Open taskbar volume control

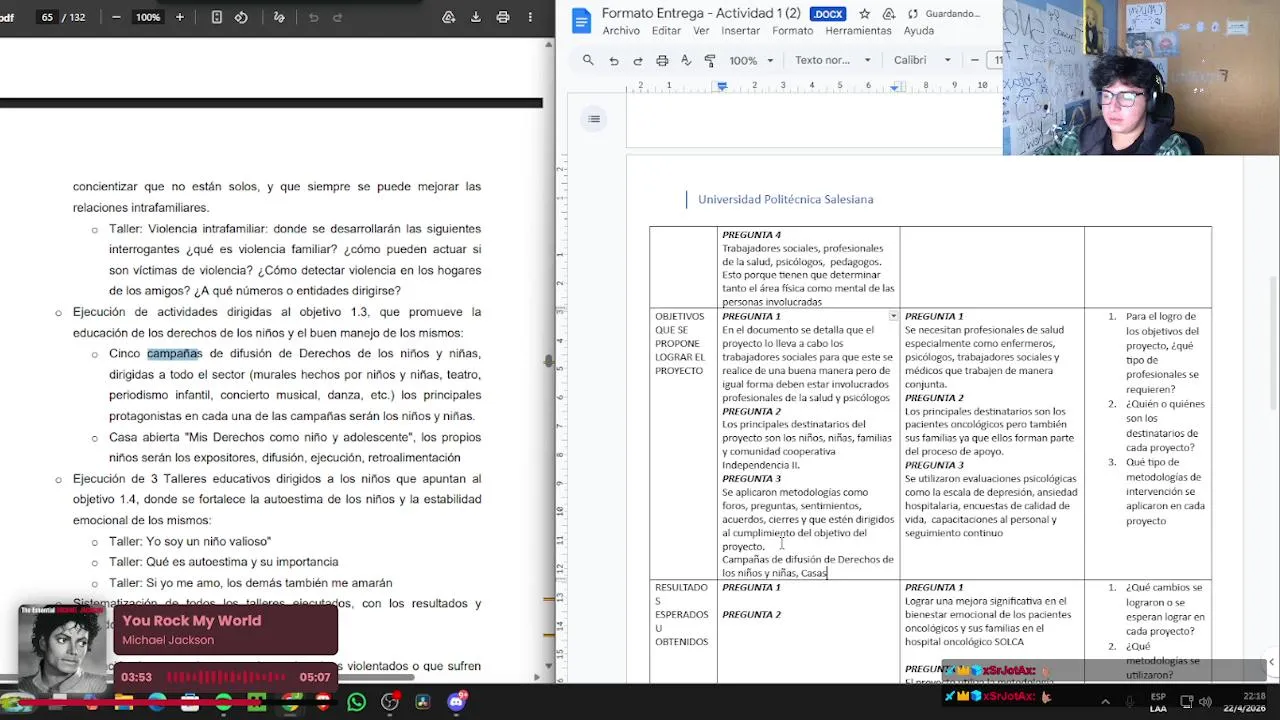click(x=1206, y=702)
